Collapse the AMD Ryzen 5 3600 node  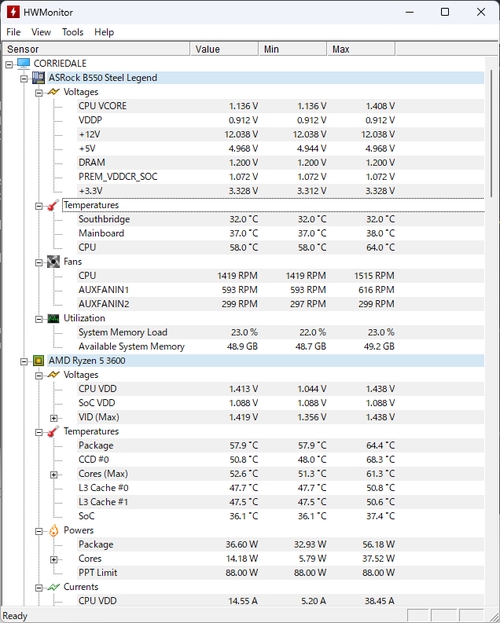pyautogui.click(x=24, y=362)
